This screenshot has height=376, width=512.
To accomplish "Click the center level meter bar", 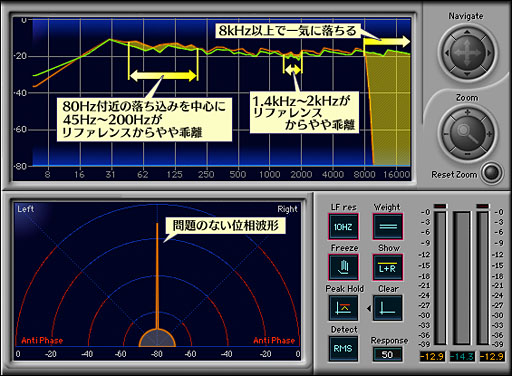I will (462, 278).
